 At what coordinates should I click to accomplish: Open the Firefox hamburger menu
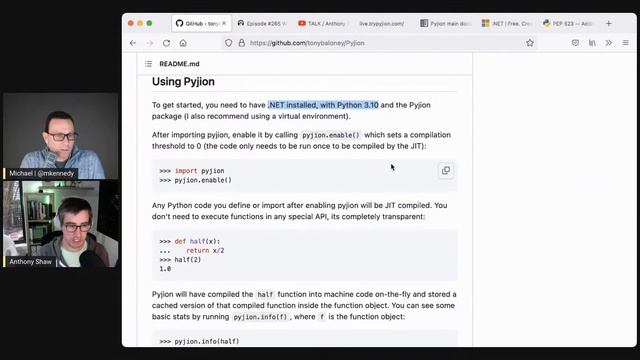coord(625,43)
